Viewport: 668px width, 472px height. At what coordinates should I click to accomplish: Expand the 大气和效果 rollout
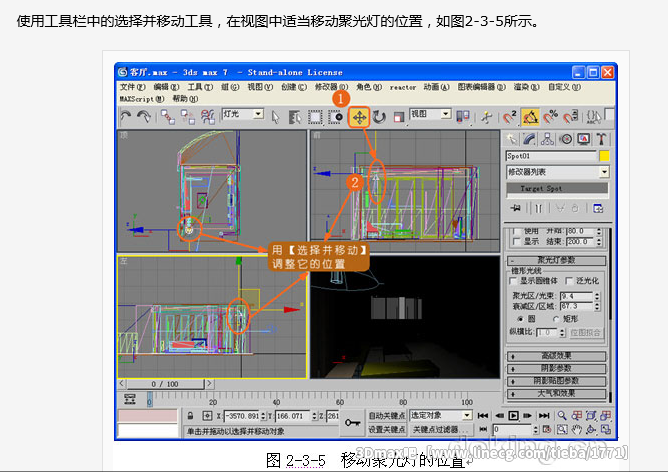click(556, 393)
